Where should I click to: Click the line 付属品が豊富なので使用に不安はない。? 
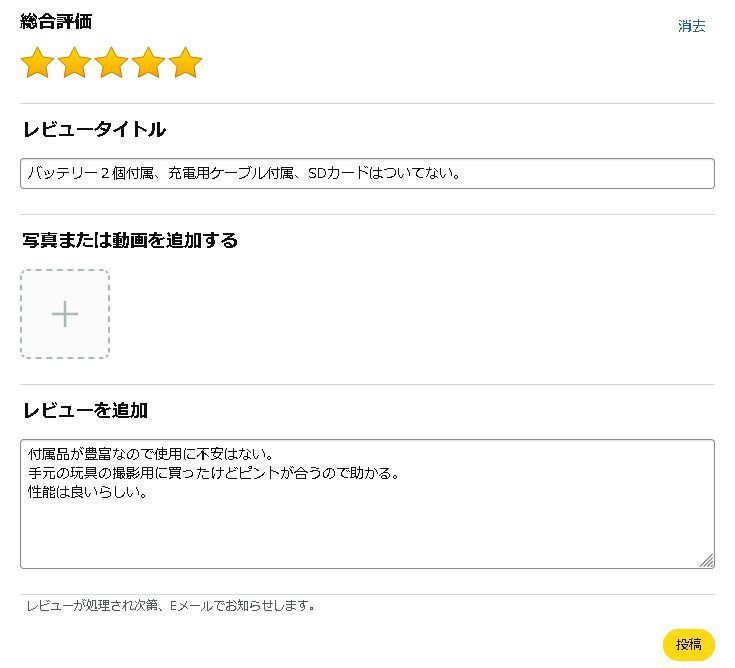[151, 454]
